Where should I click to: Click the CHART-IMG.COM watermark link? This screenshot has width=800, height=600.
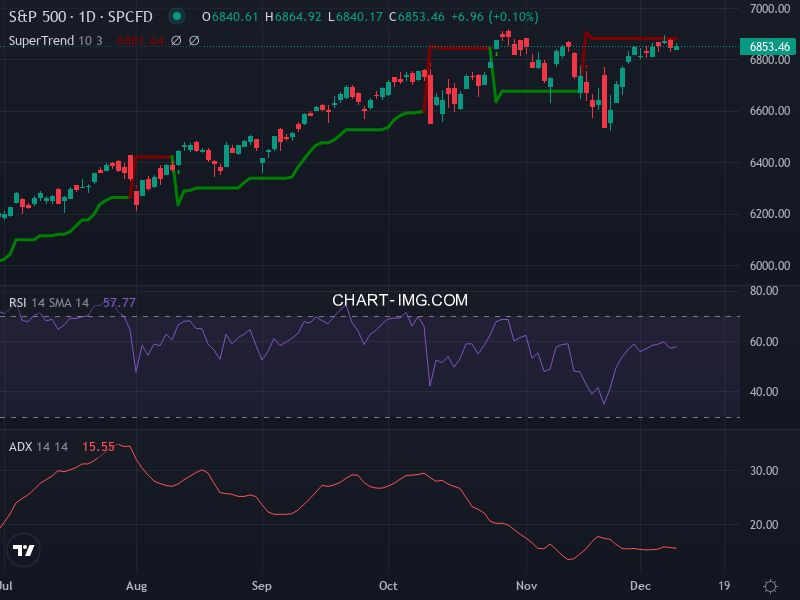pyautogui.click(x=400, y=299)
